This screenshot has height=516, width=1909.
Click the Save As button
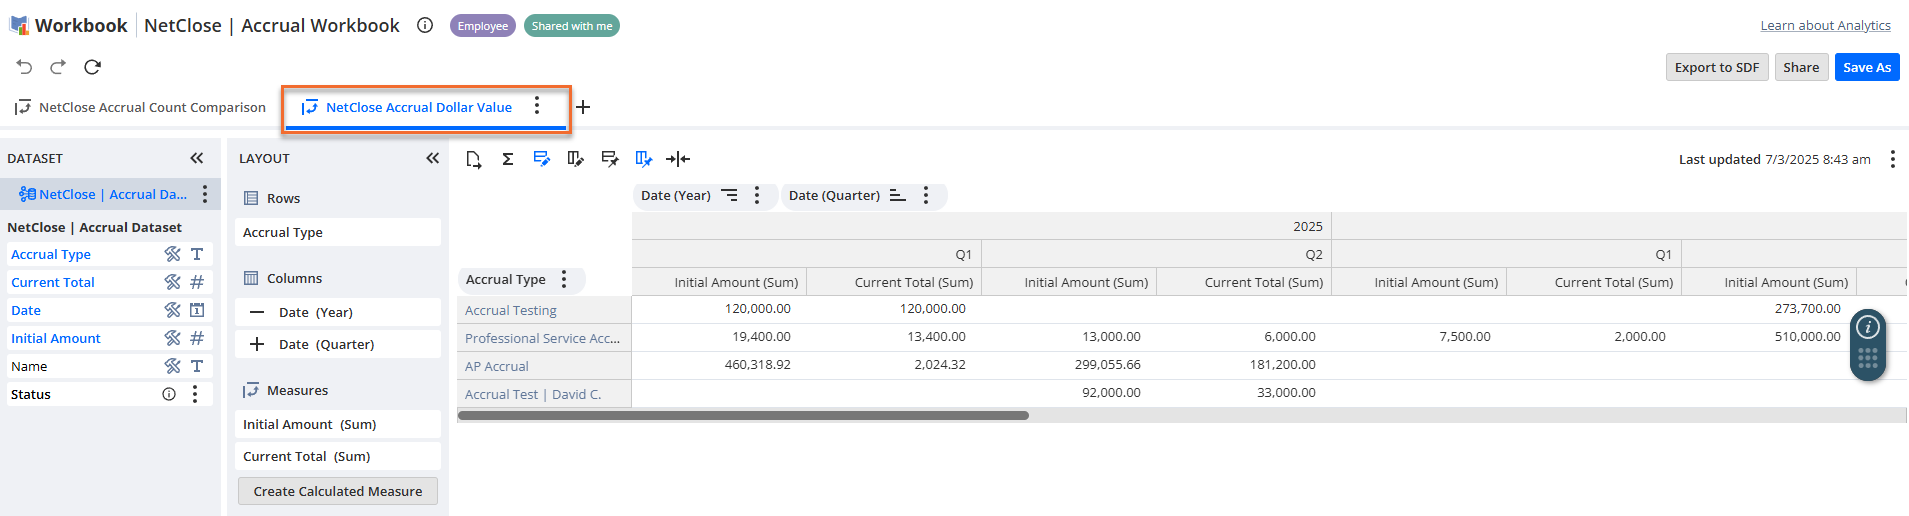(x=1867, y=67)
